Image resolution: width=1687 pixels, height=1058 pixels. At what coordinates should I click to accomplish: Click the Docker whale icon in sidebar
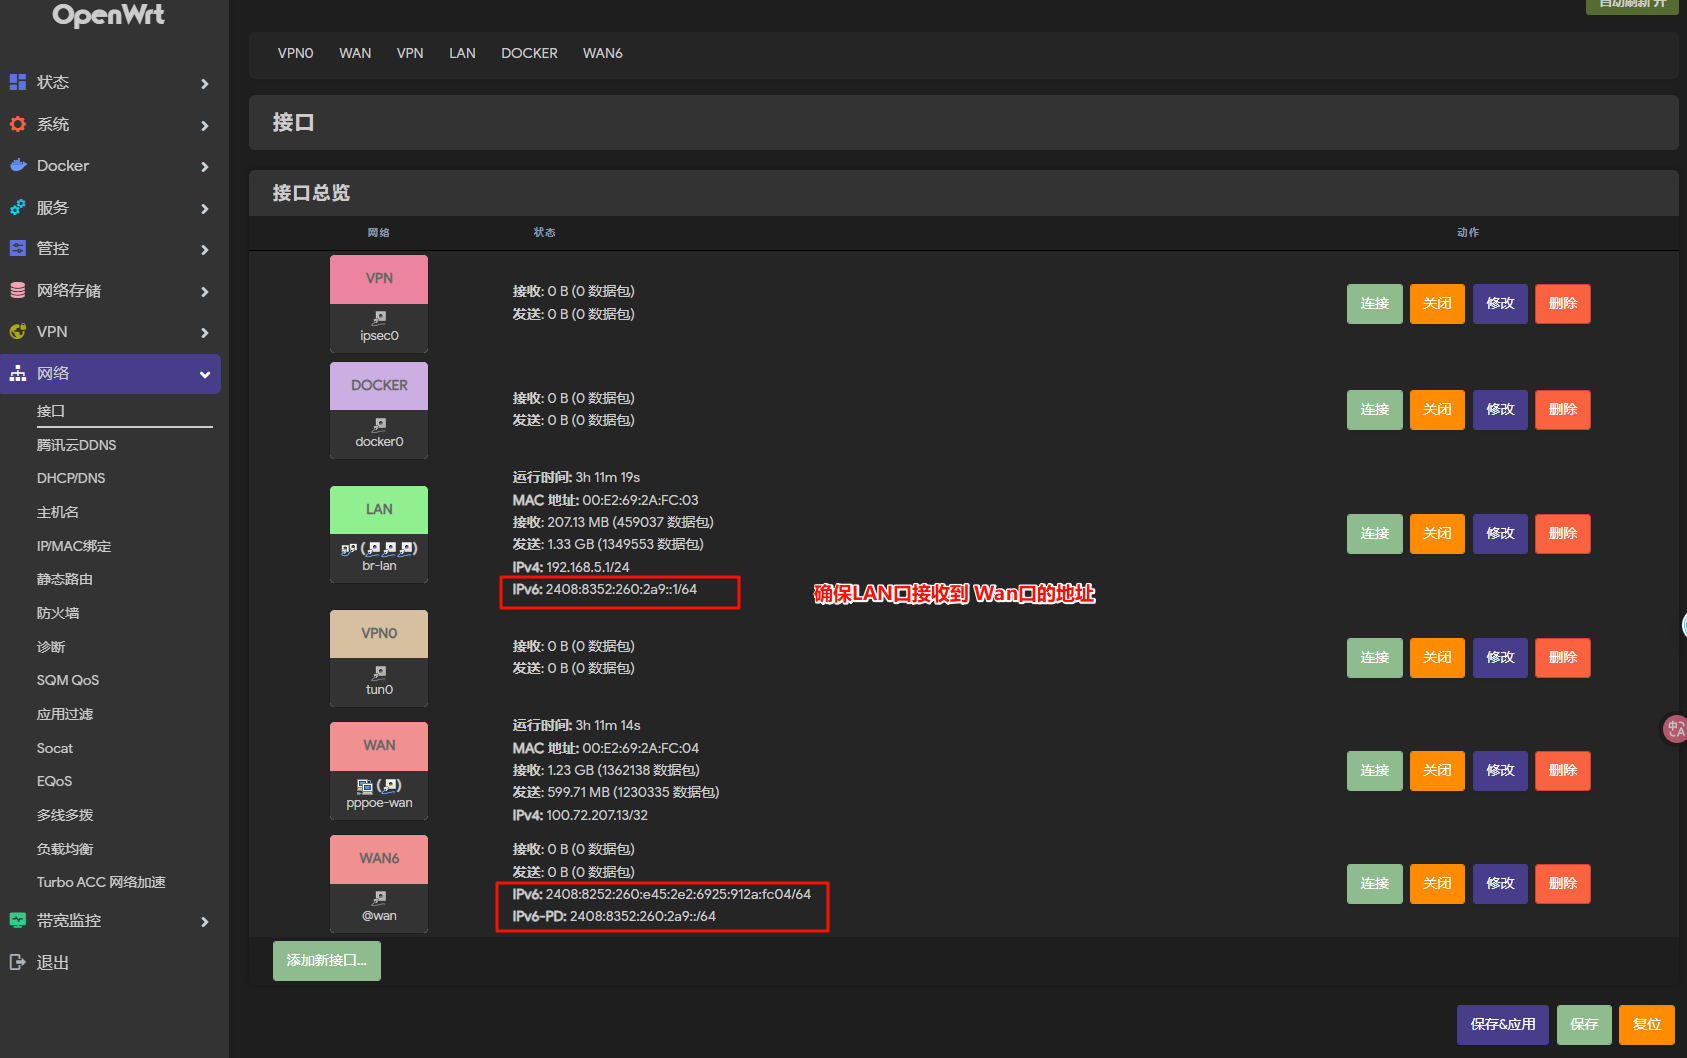(18, 165)
